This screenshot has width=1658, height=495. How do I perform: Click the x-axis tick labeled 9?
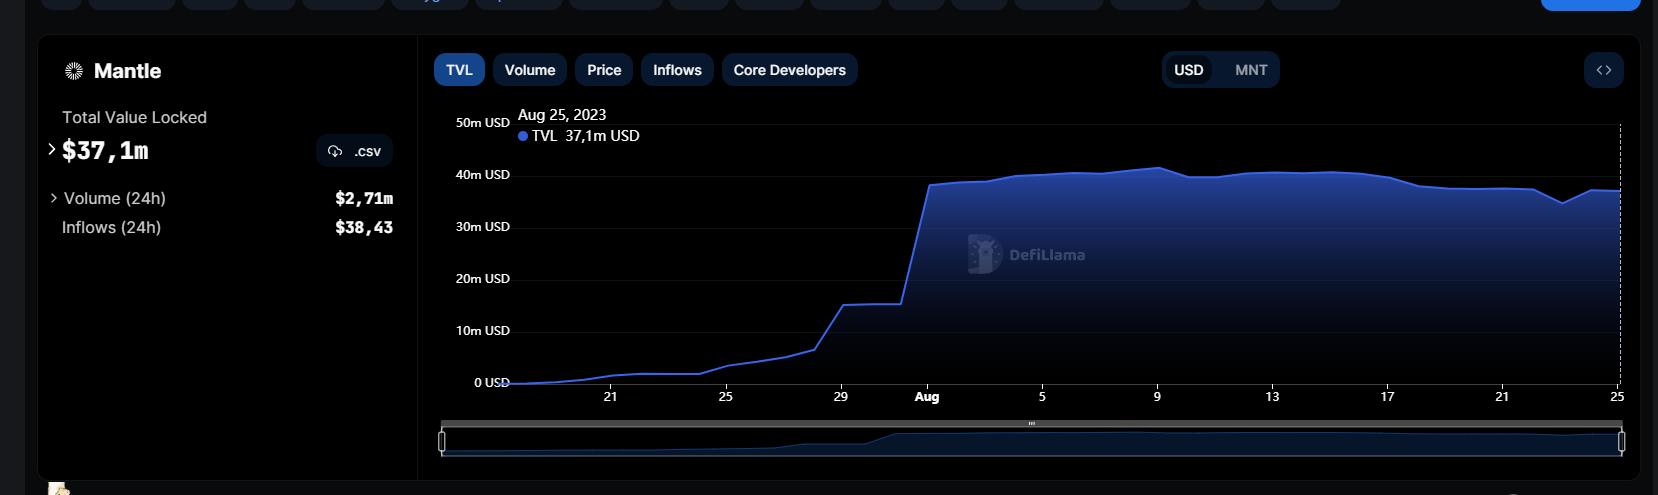tap(1157, 397)
